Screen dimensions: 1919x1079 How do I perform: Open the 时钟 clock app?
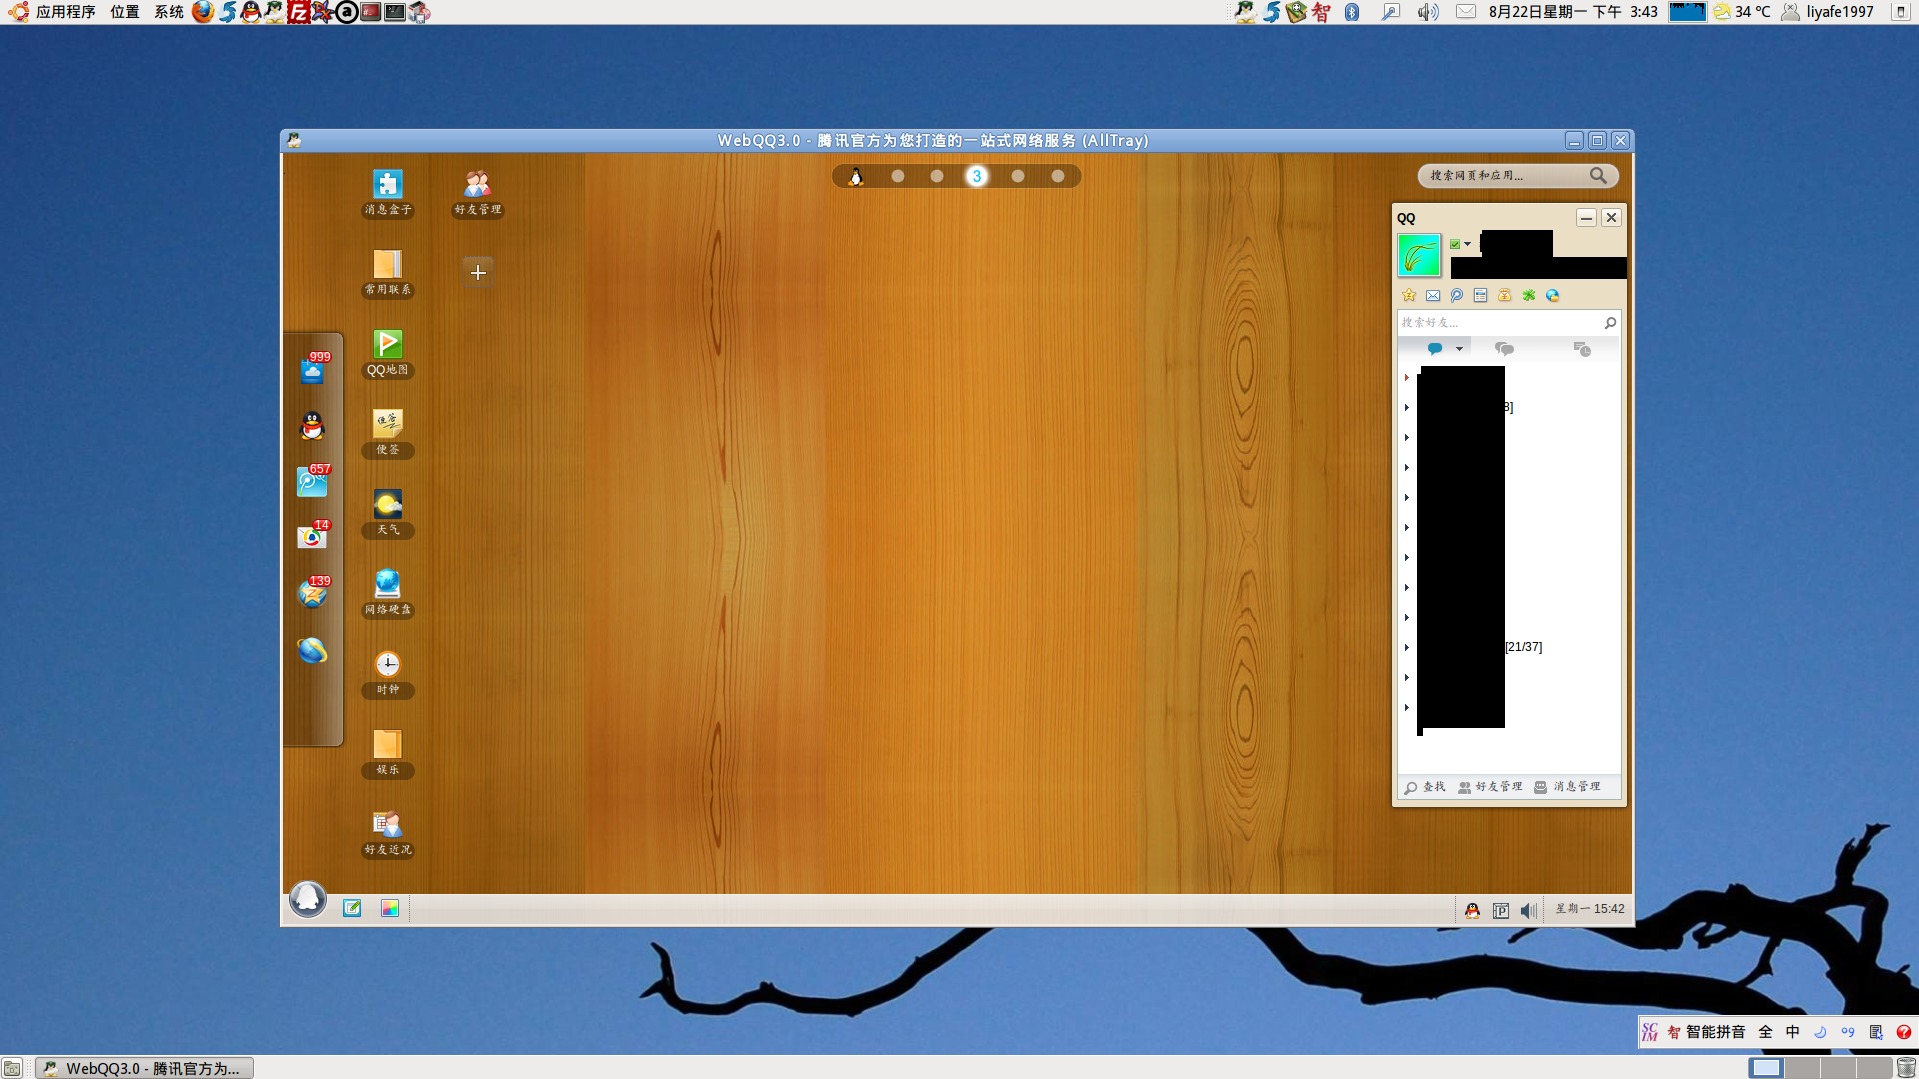(388, 672)
